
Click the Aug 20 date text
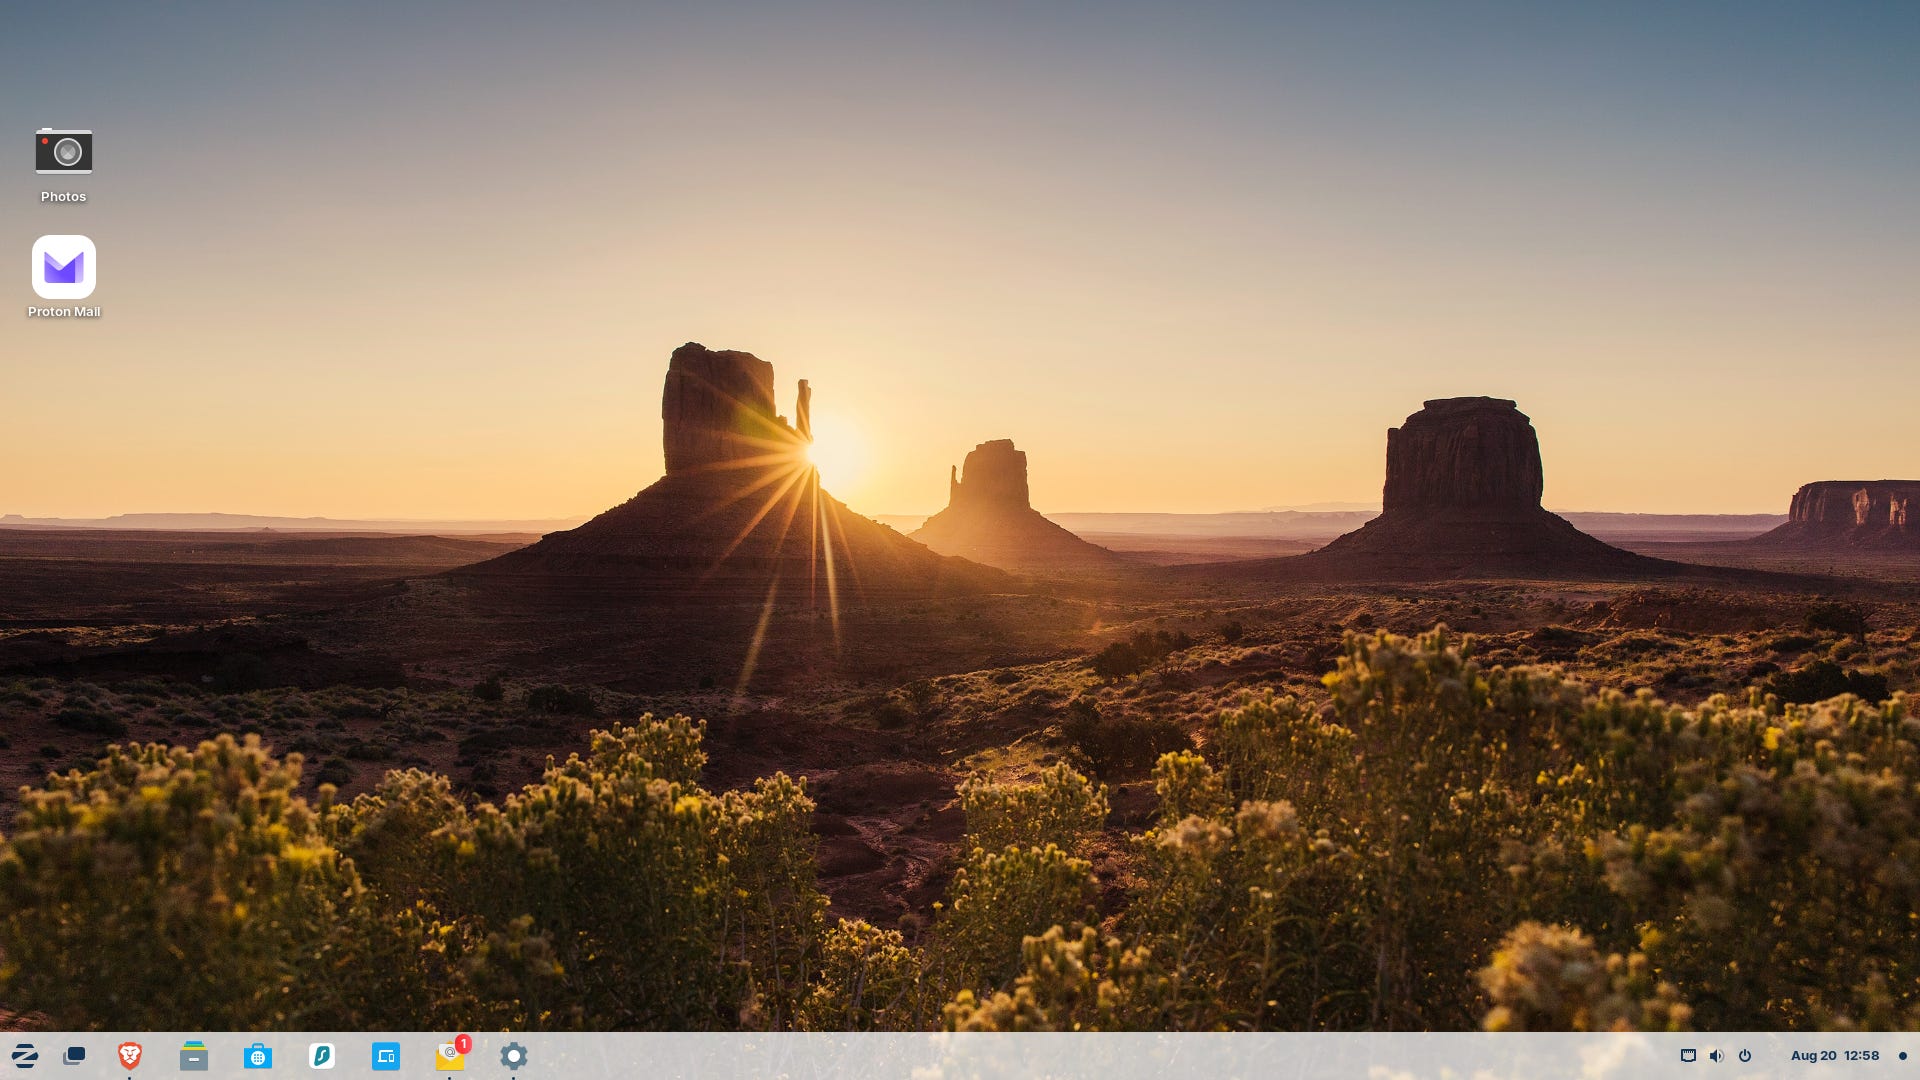[x=1813, y=1055]
